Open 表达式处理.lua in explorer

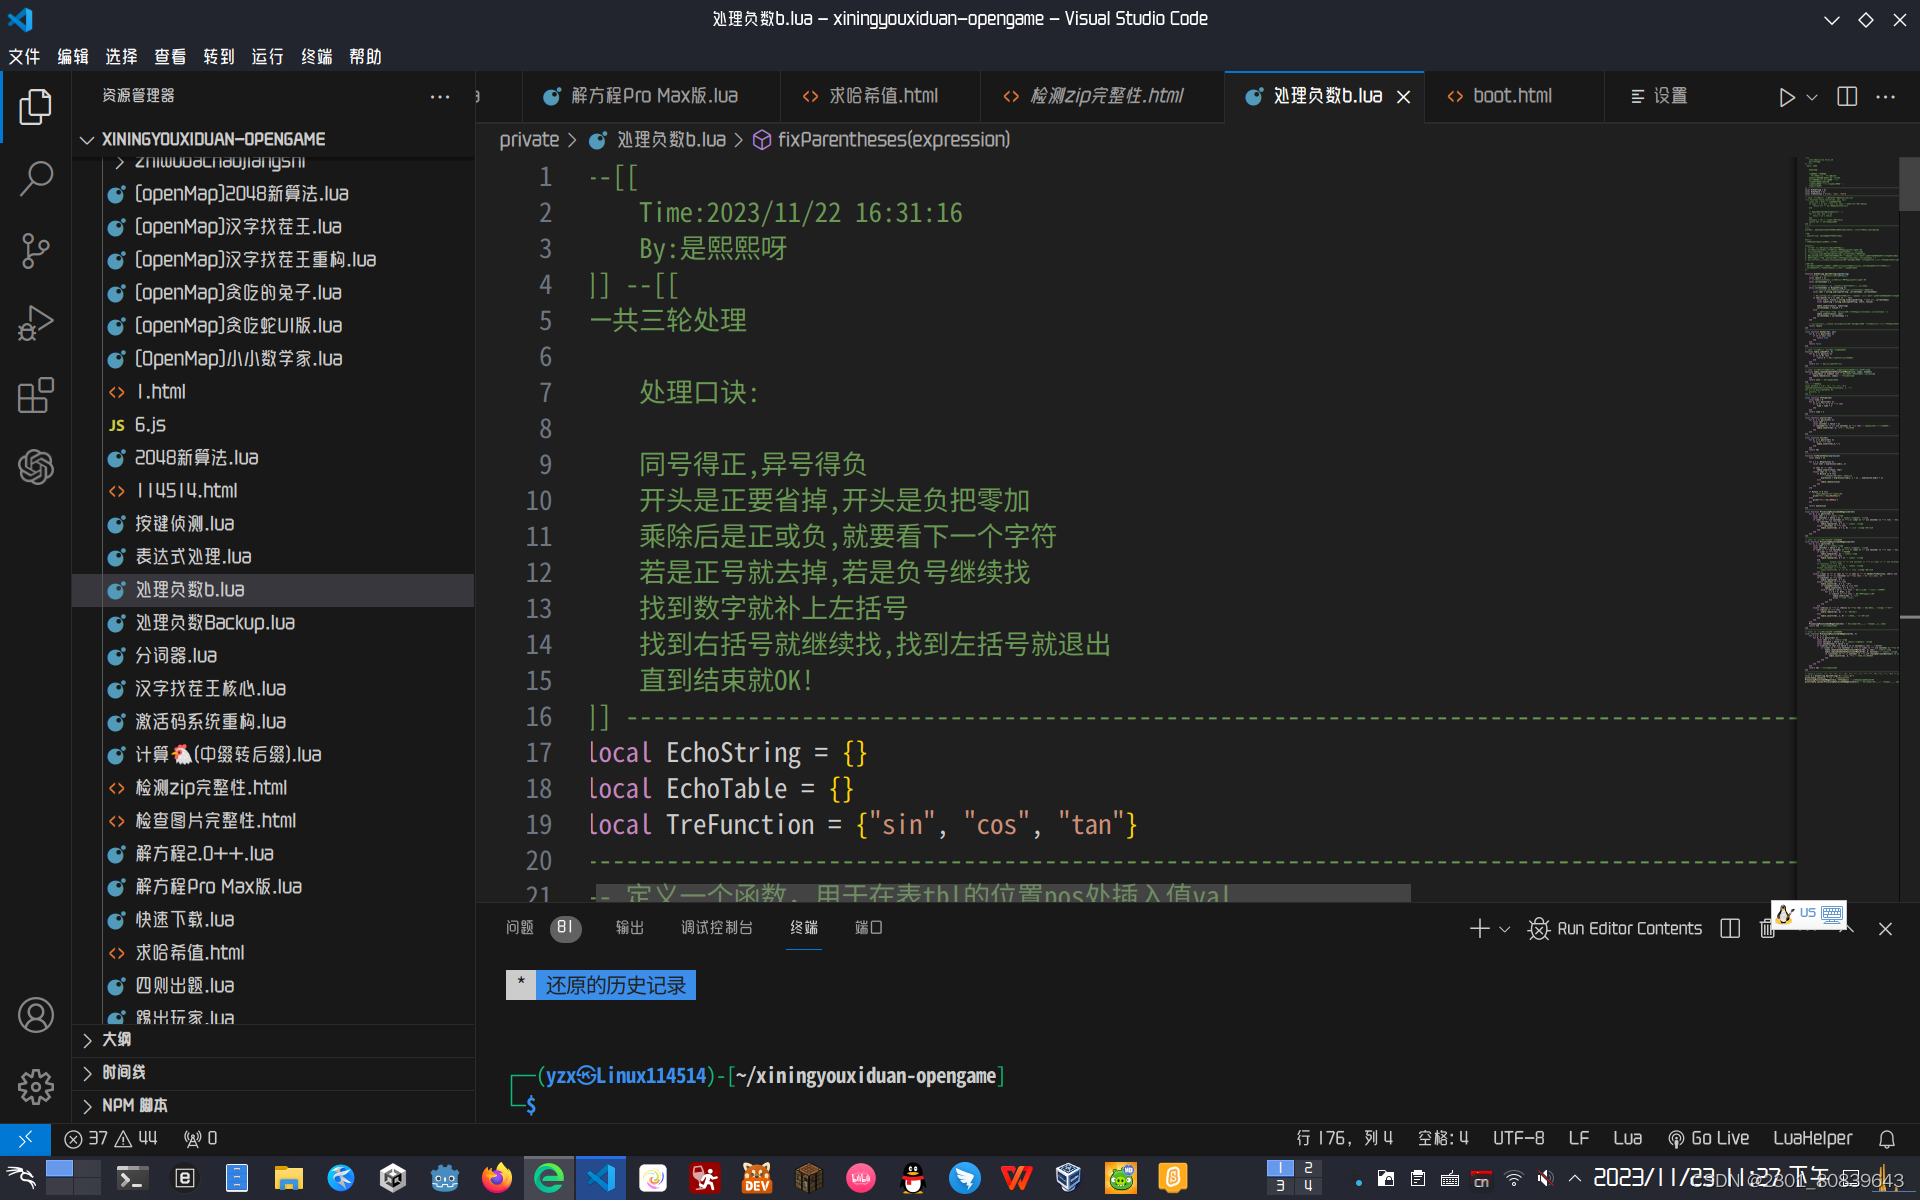(193, 557)
